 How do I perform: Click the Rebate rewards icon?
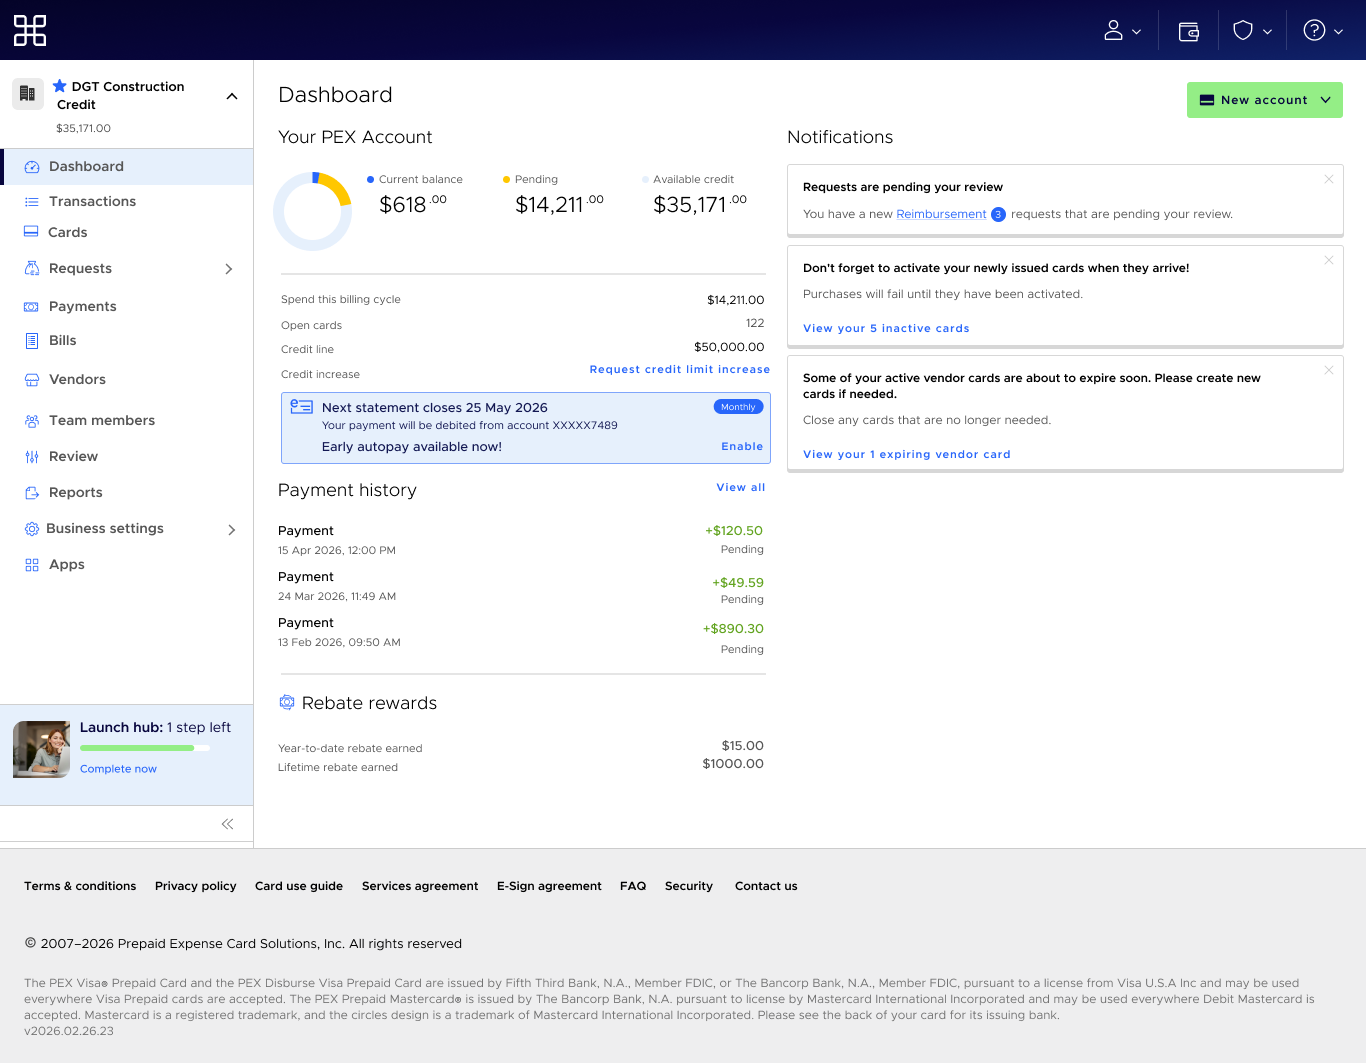tap(287, 703)
